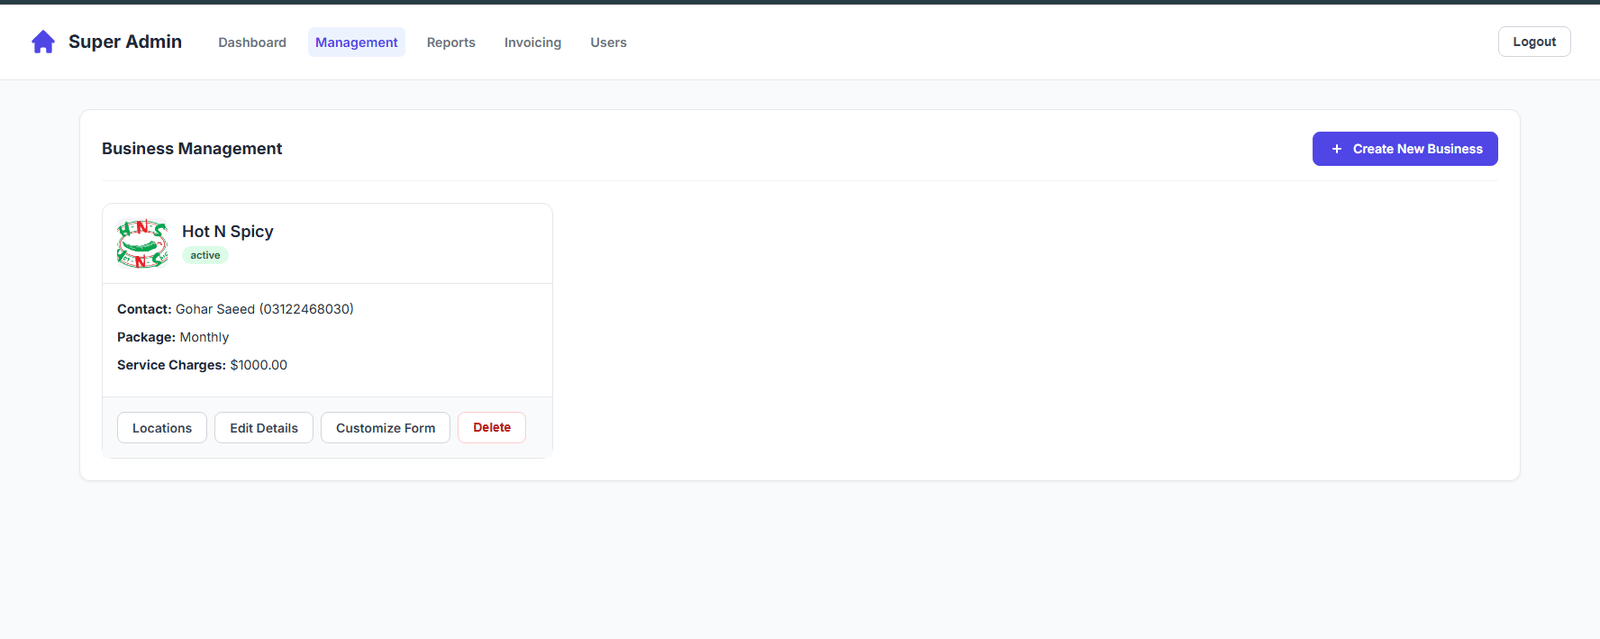Viewport: 1600px width, 639px height.
Task: Click the Hot N Spicy logo image
Action: [142, 243]
